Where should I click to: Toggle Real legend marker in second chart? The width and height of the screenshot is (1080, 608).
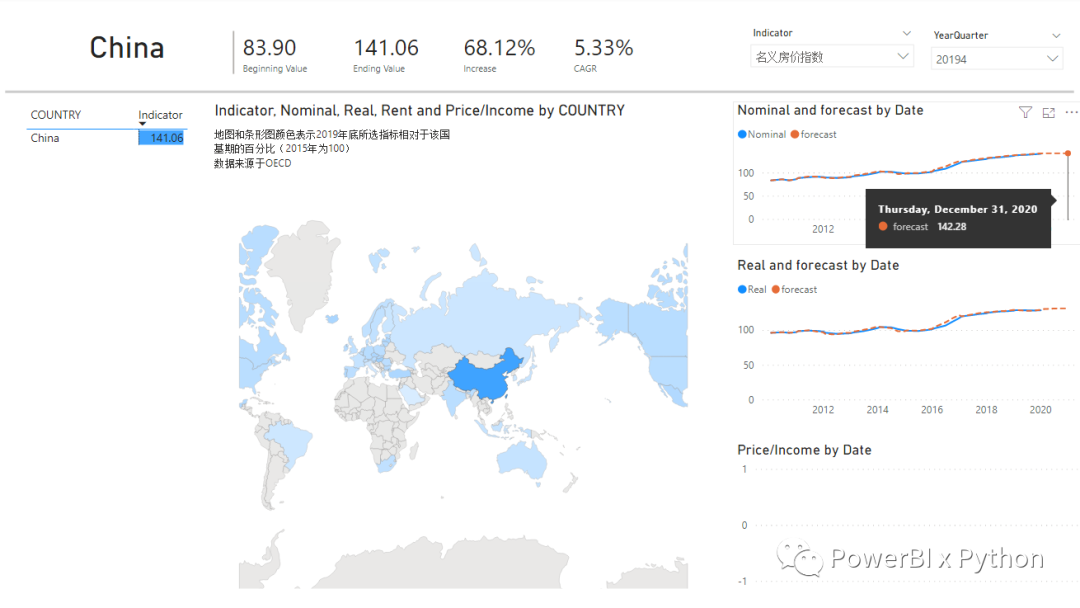click(x=742, y=290)
